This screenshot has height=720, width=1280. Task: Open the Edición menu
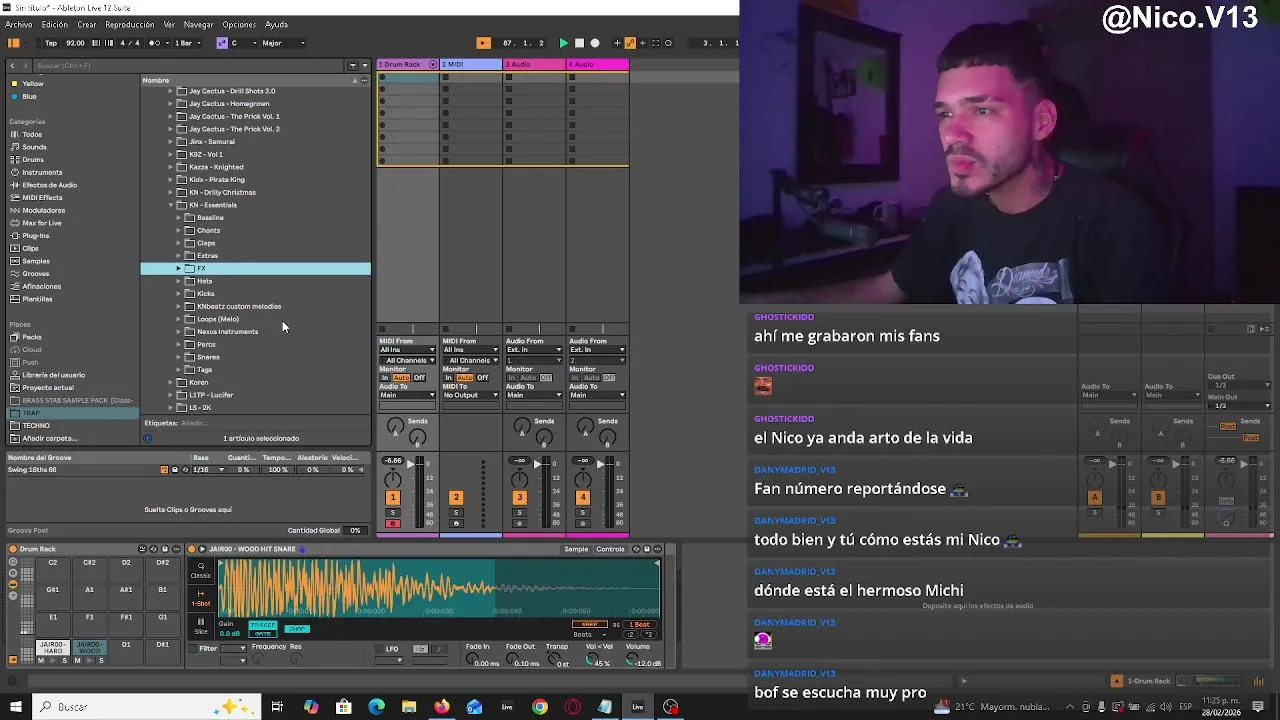point(55,25)
